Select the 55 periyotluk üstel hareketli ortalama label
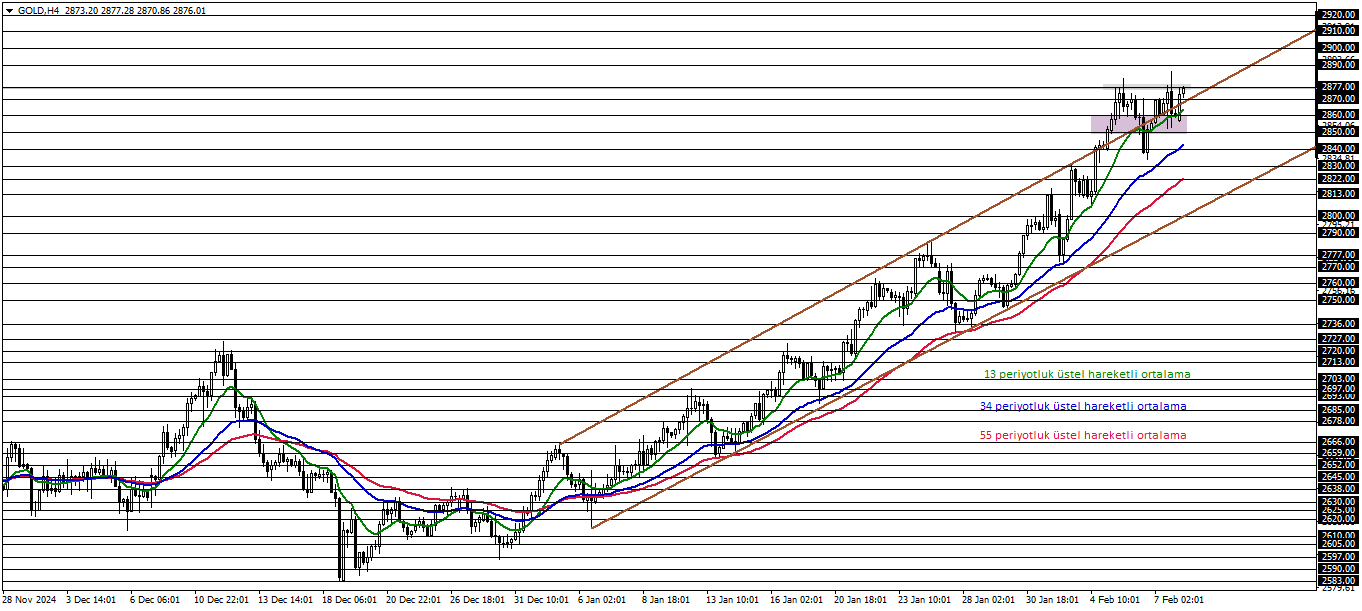 pyautogui.click(x=1083, y=435)
